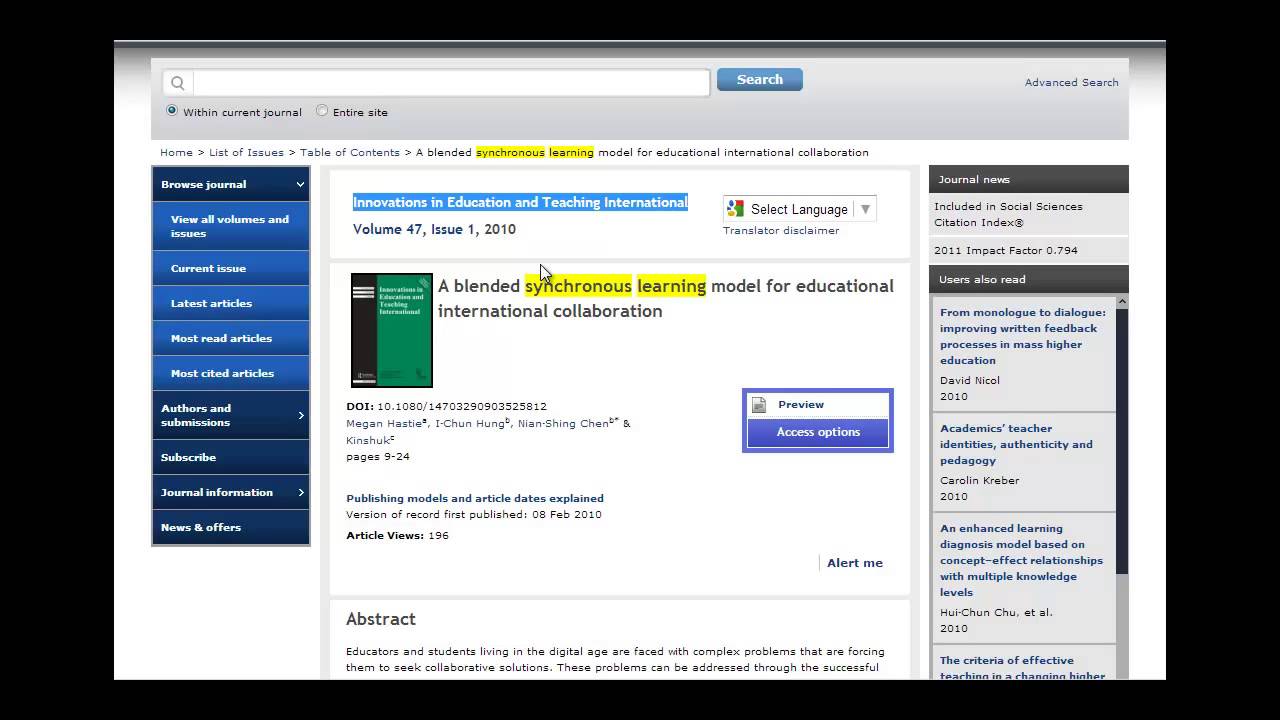Open author Nian-Shing Chen link
Screen dimensions: 1280x720
[x=565, y=424]
